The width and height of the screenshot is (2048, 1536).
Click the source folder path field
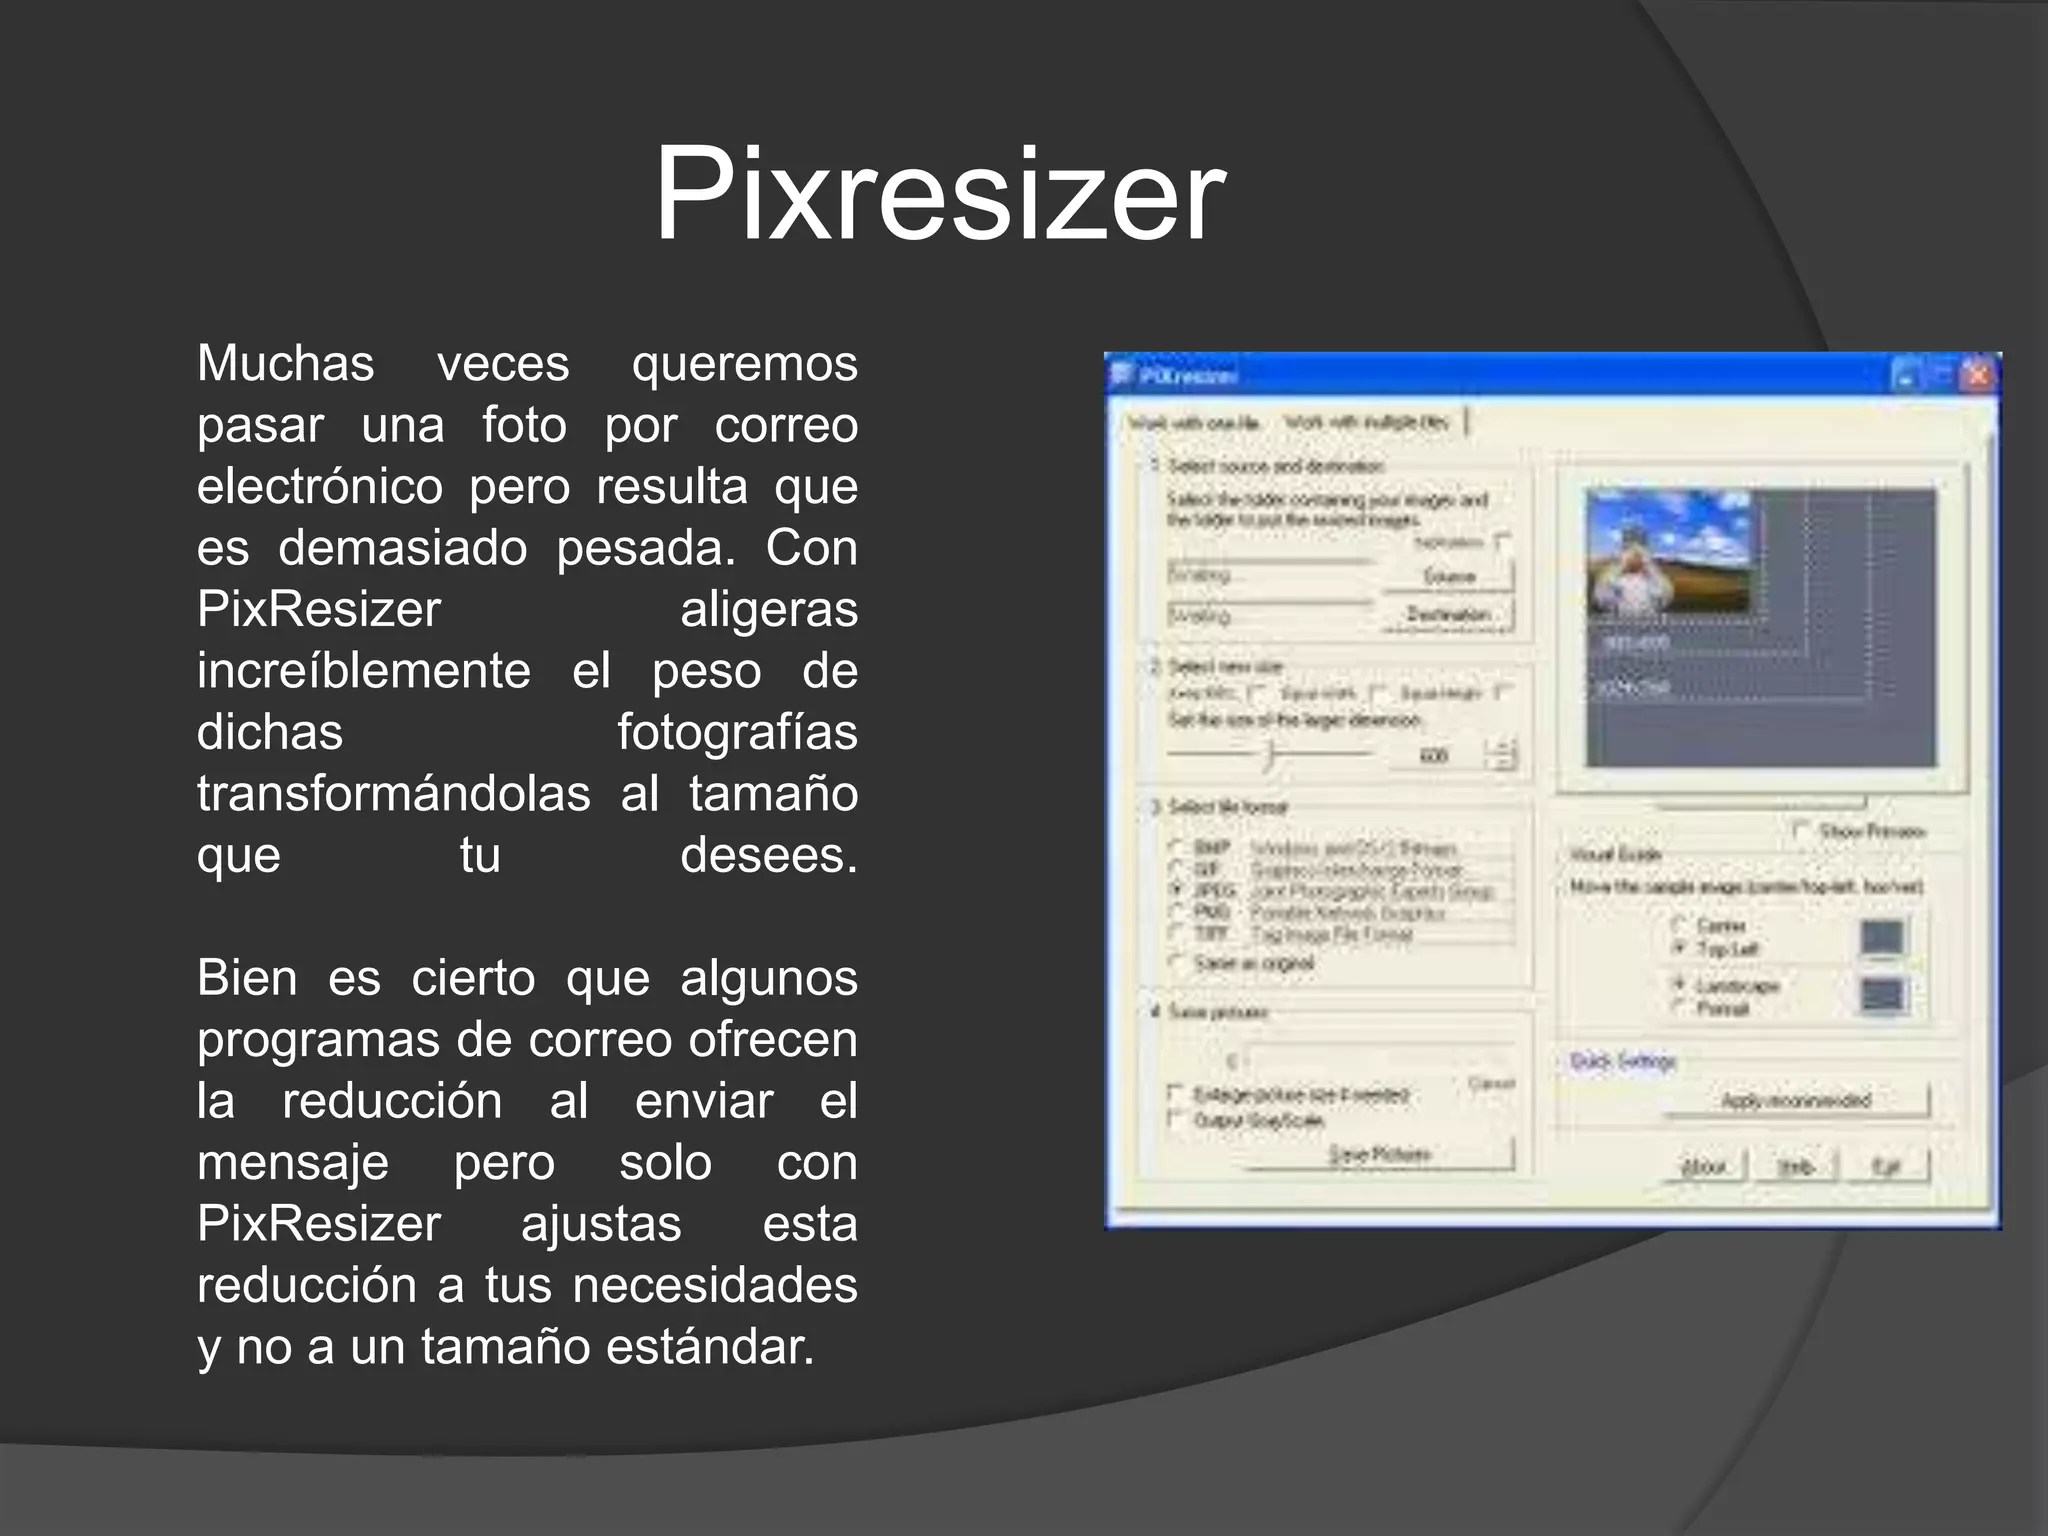[1271, 577]
